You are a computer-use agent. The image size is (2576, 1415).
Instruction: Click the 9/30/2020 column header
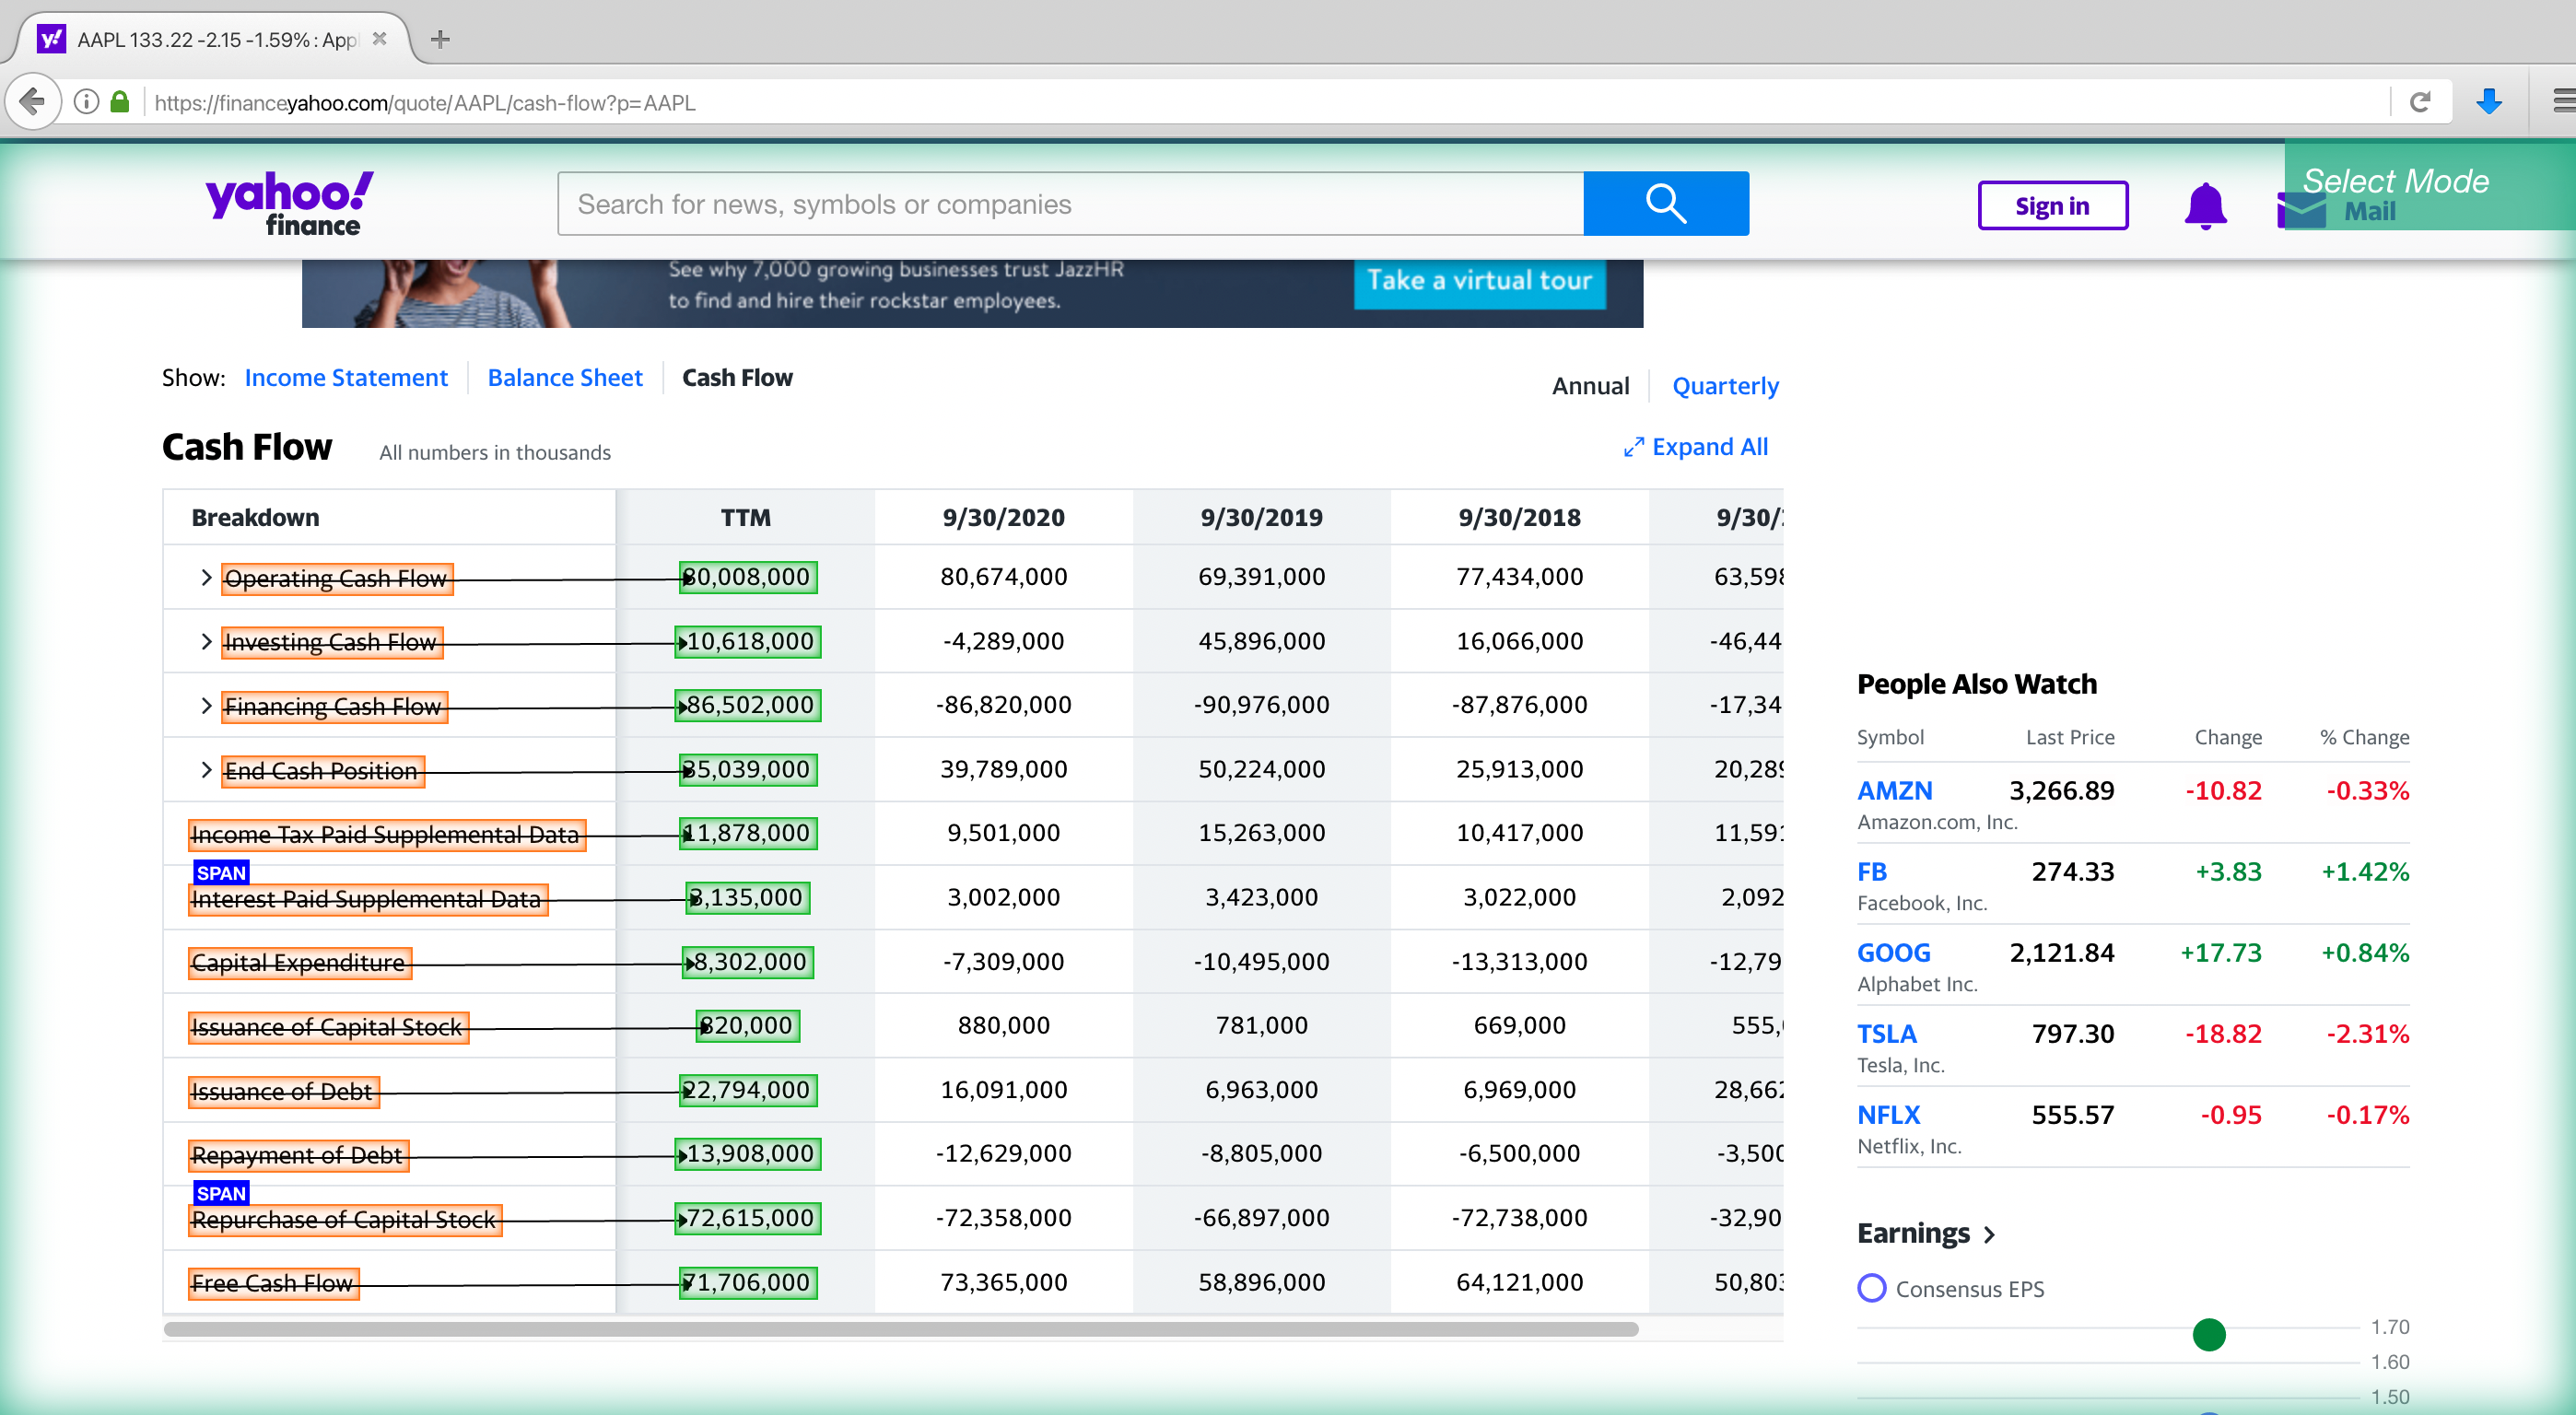[x=1003, y=517]
